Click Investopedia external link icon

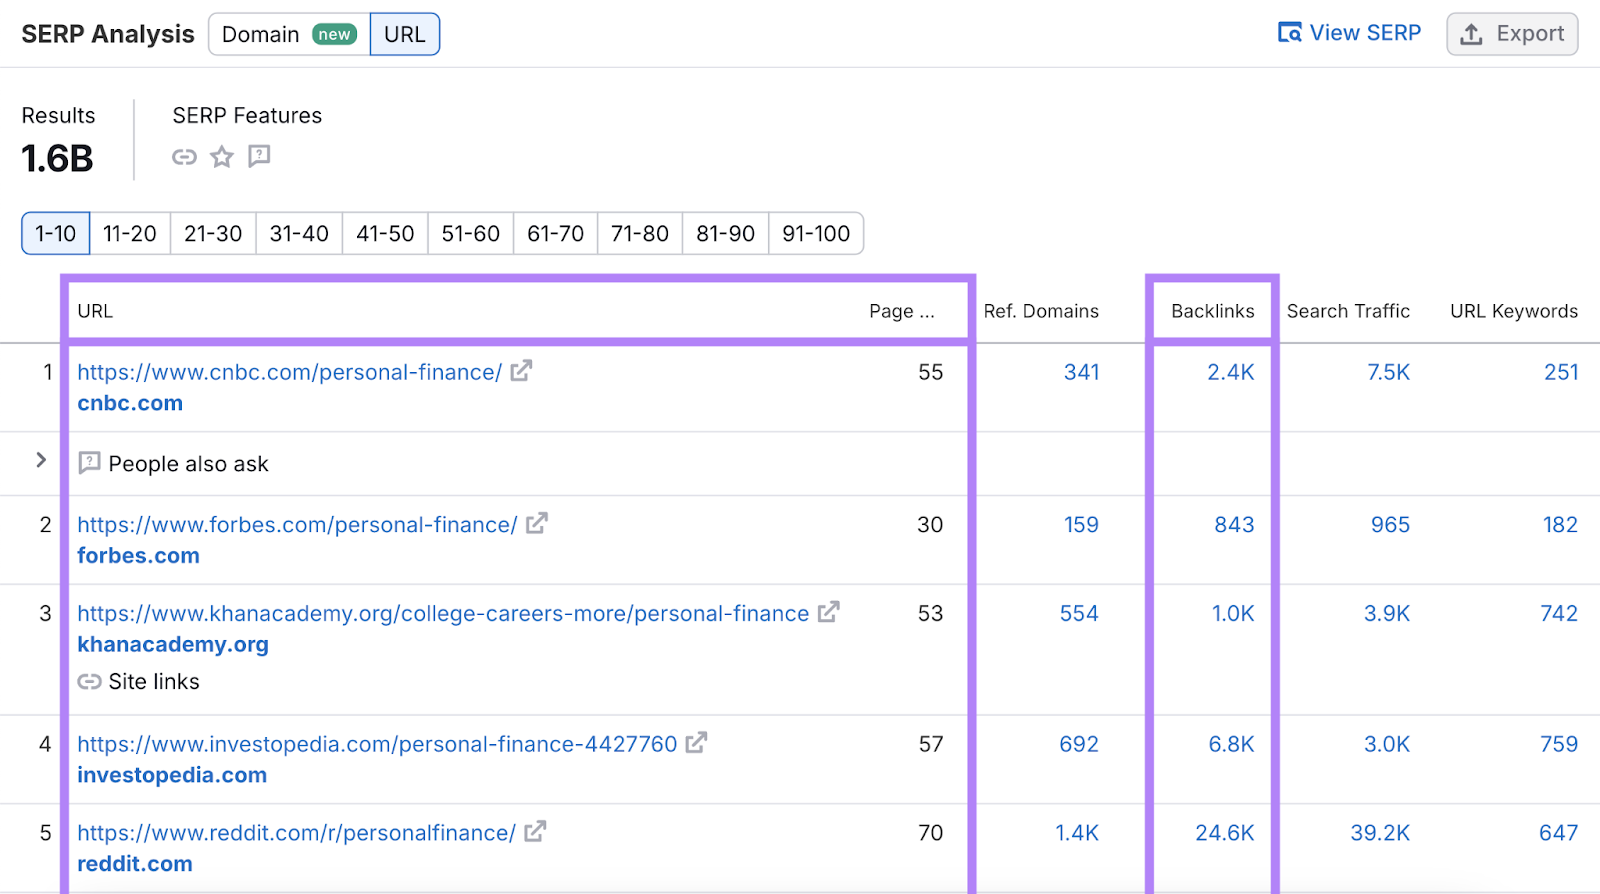point(696,743)
